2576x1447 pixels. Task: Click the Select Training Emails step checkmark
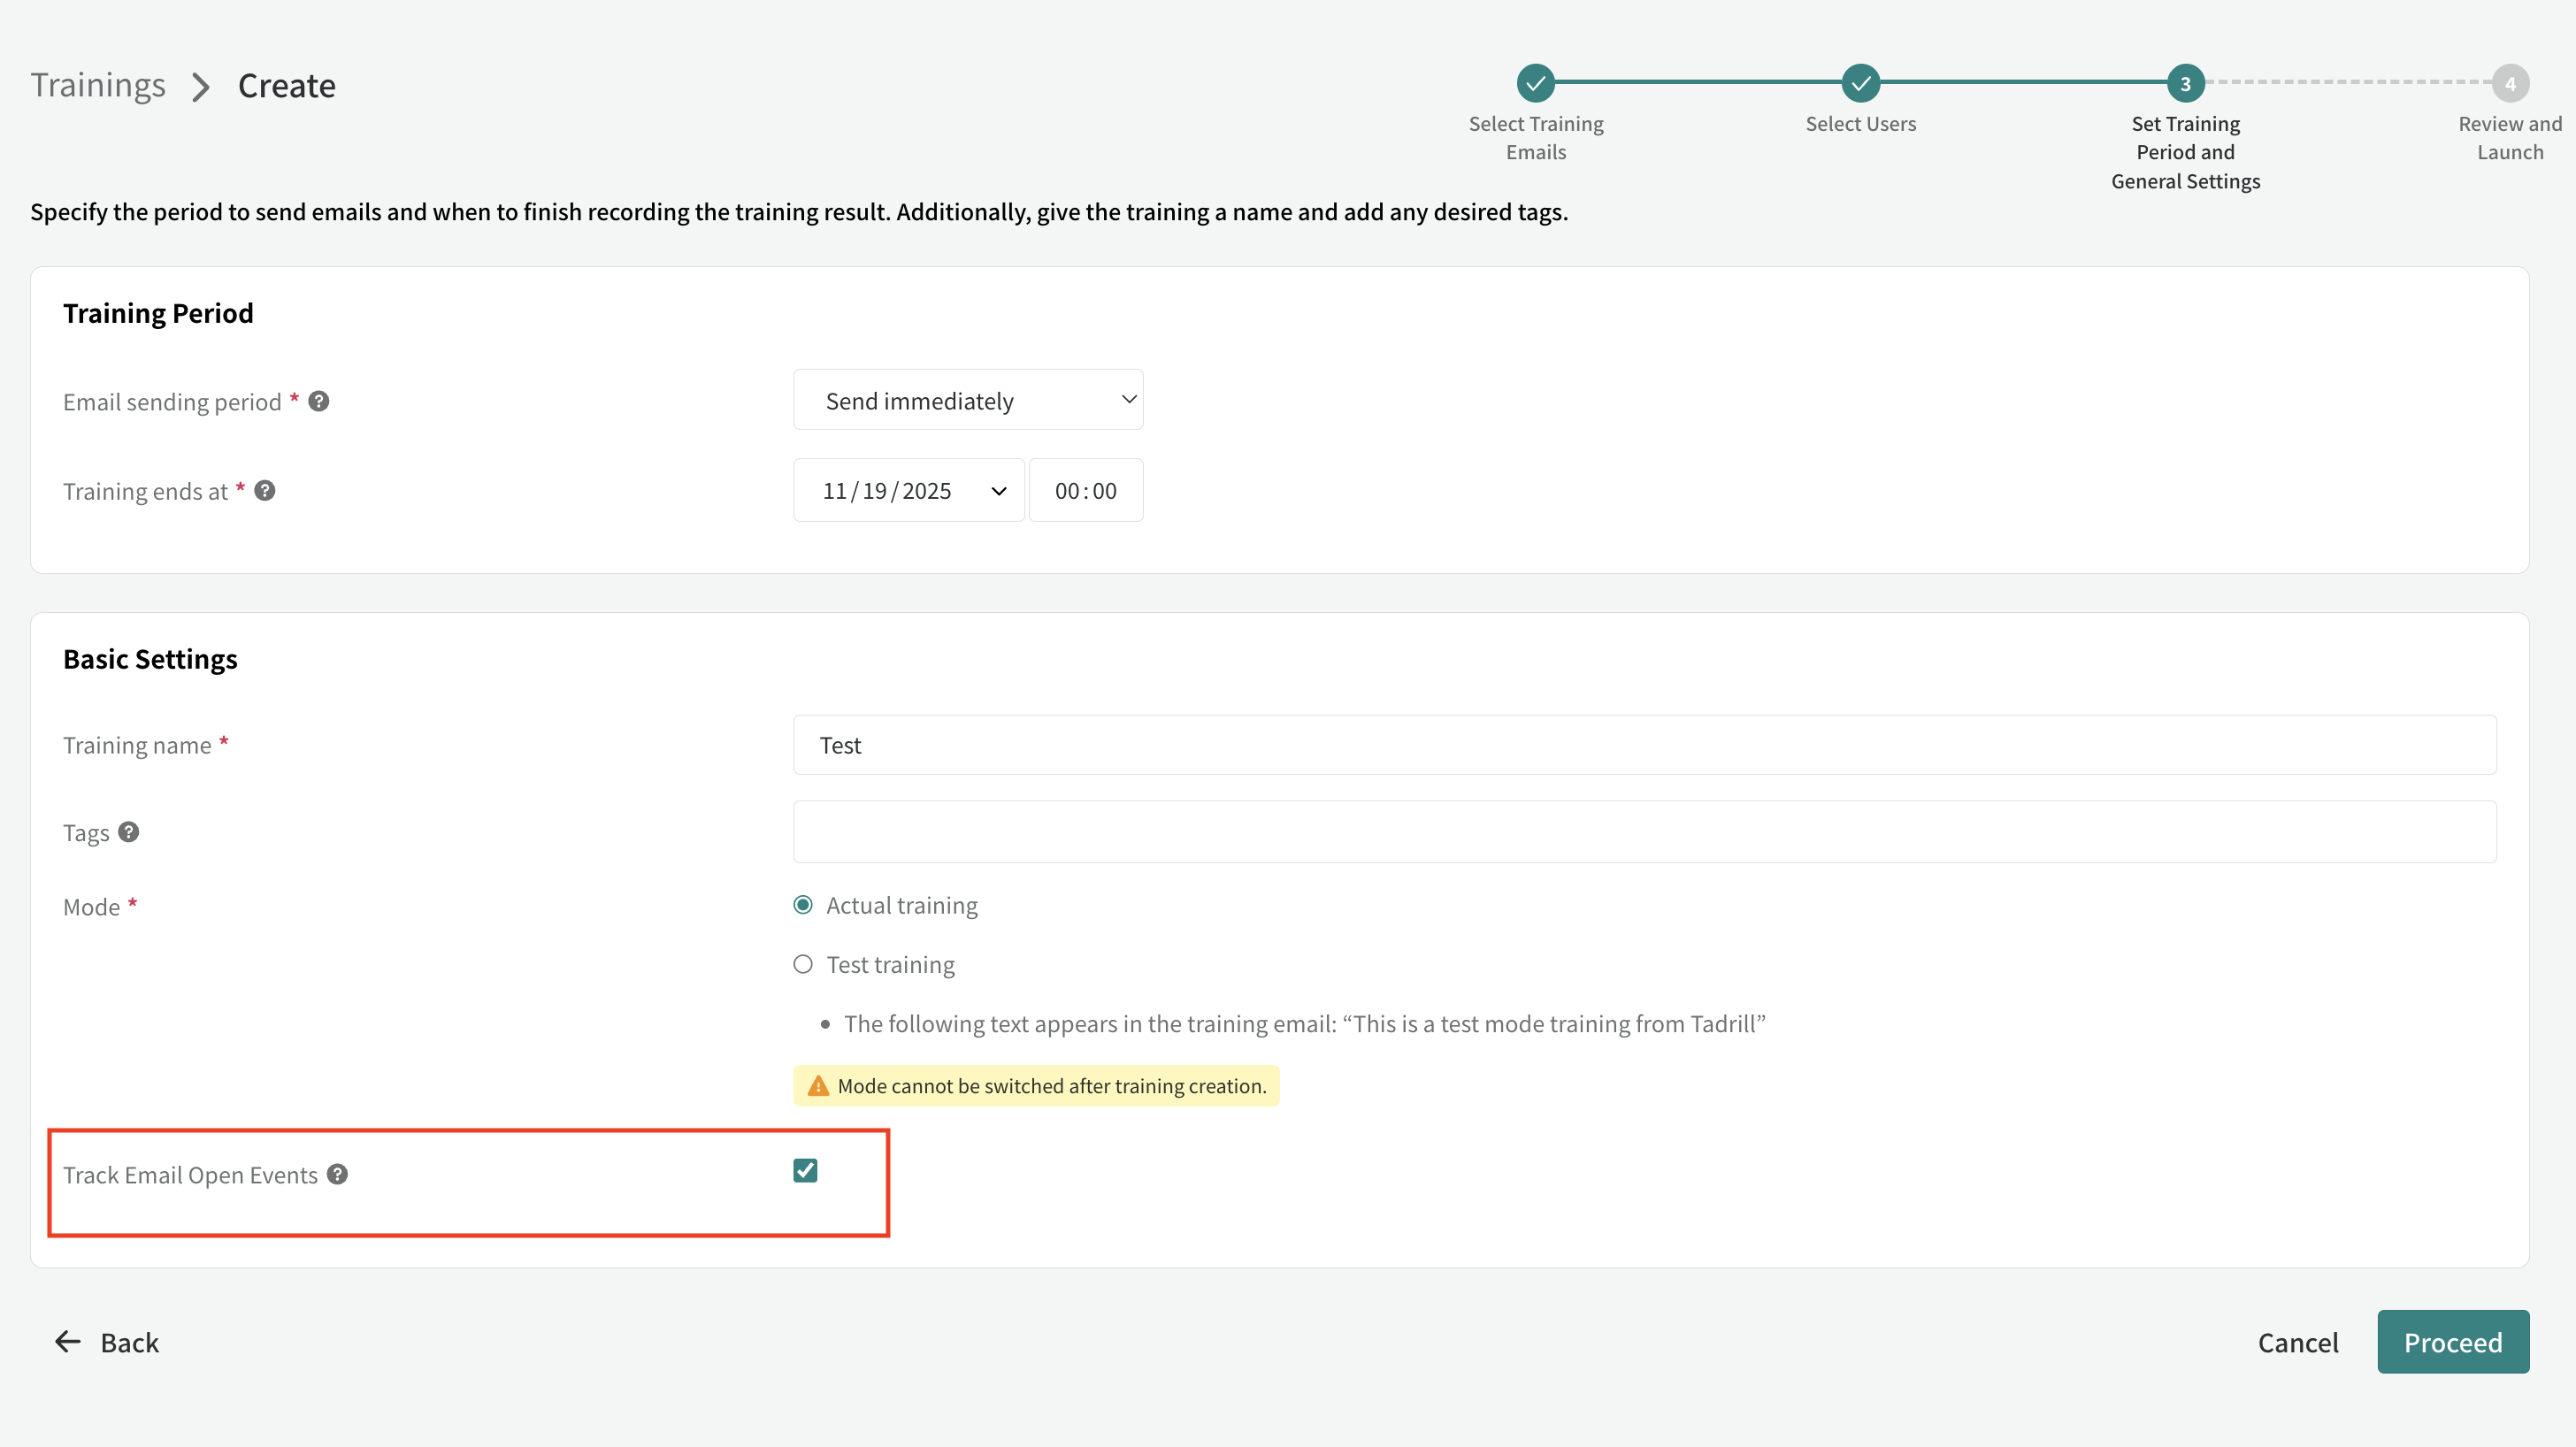[1536, 83]
